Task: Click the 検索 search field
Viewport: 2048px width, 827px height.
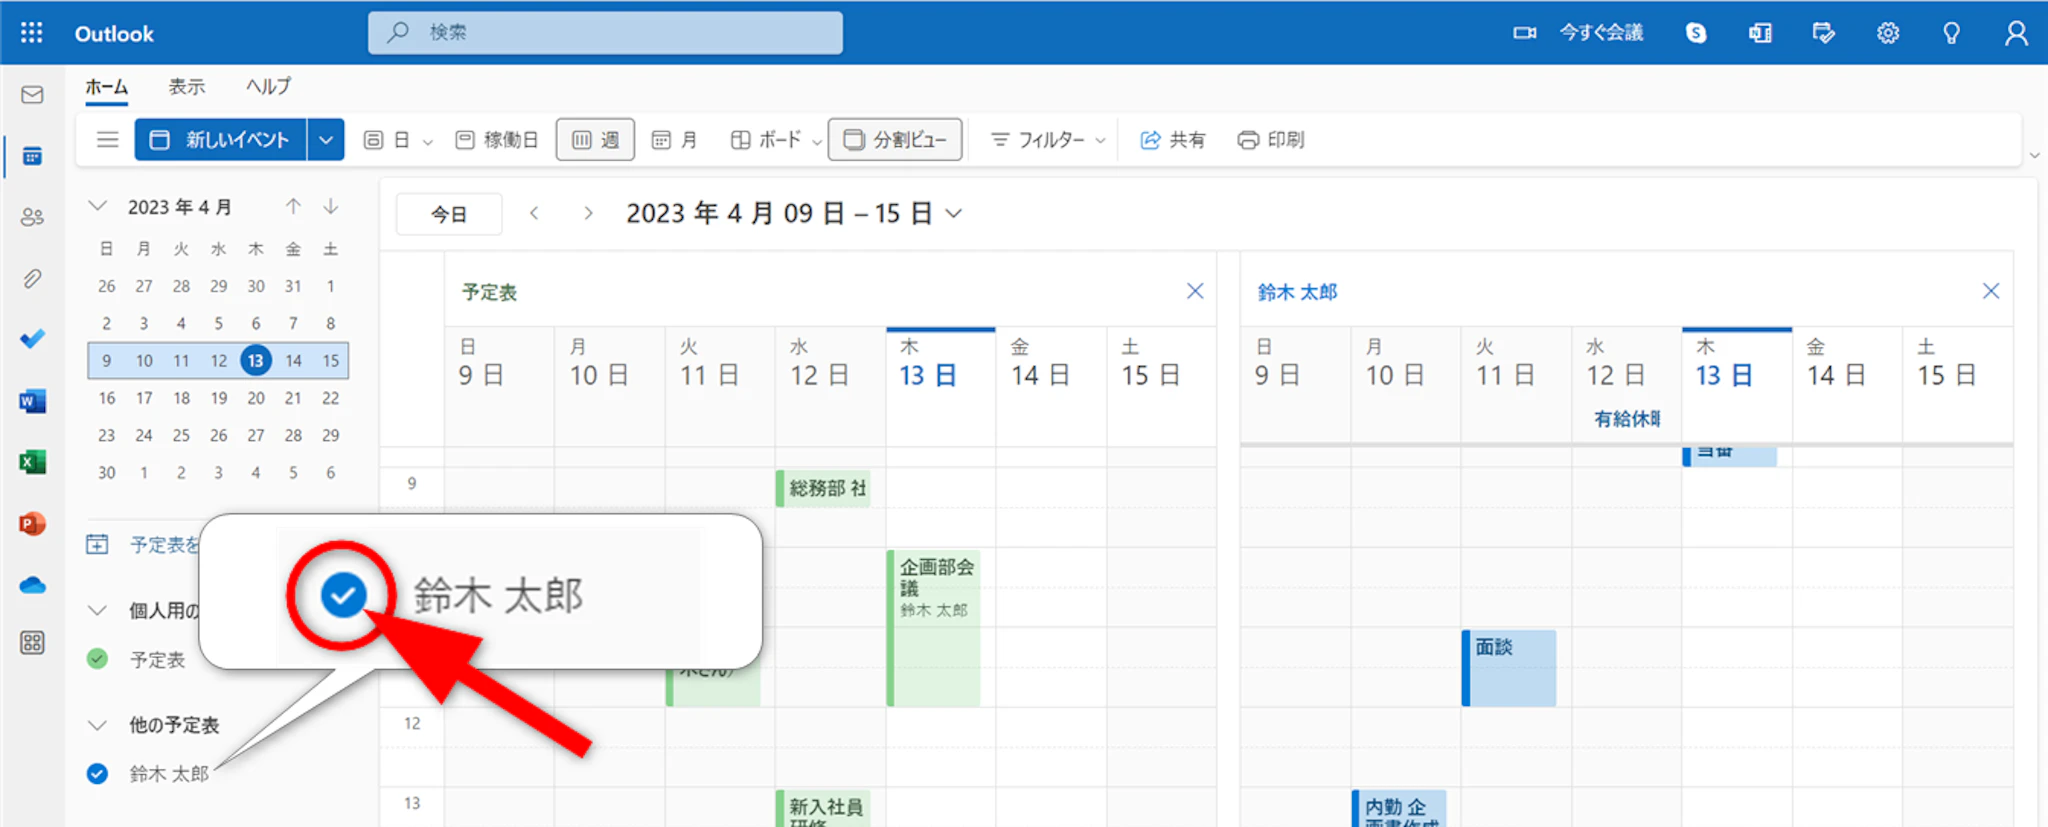Action: [x=605, y=33]
